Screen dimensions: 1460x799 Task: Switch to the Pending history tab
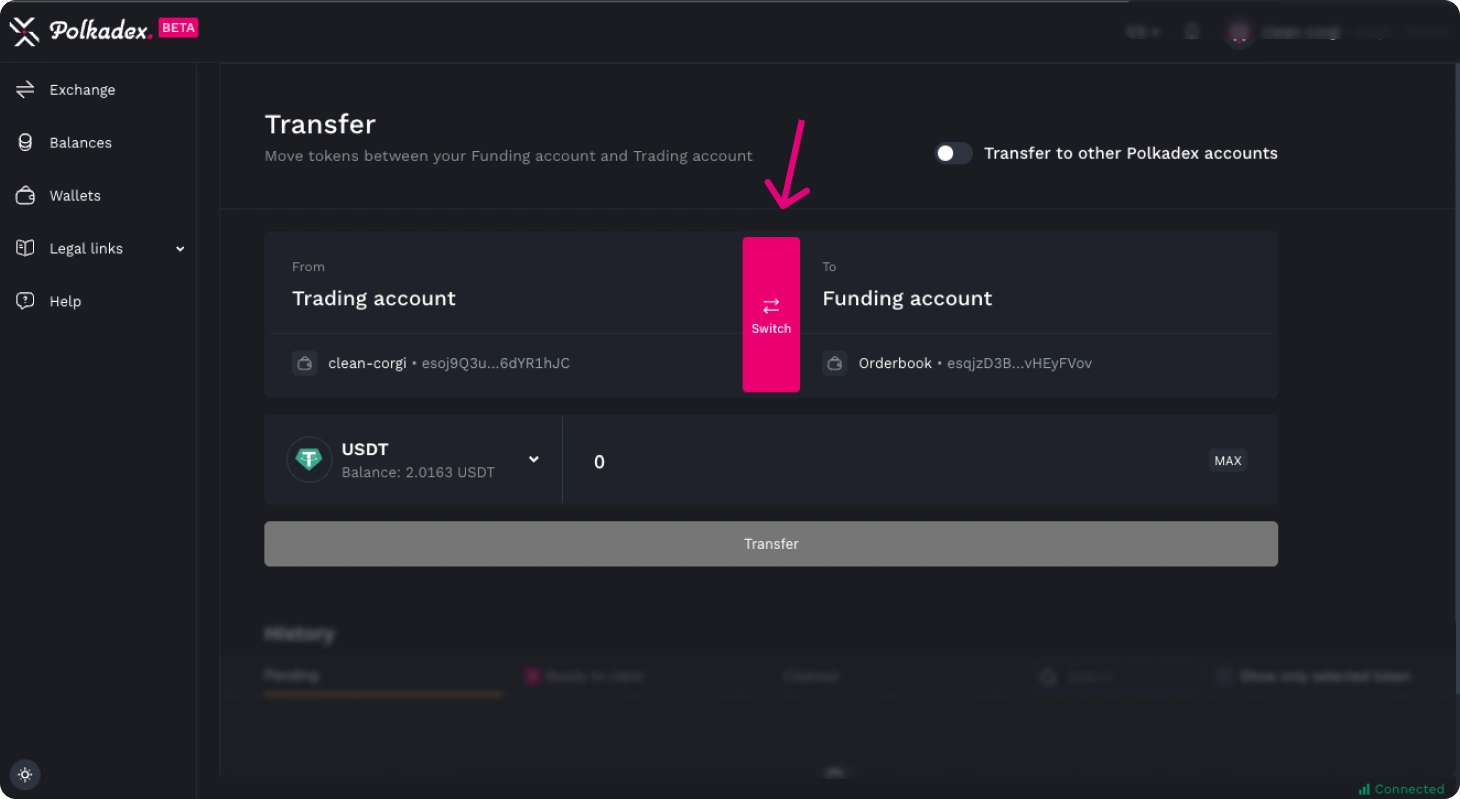291,676
